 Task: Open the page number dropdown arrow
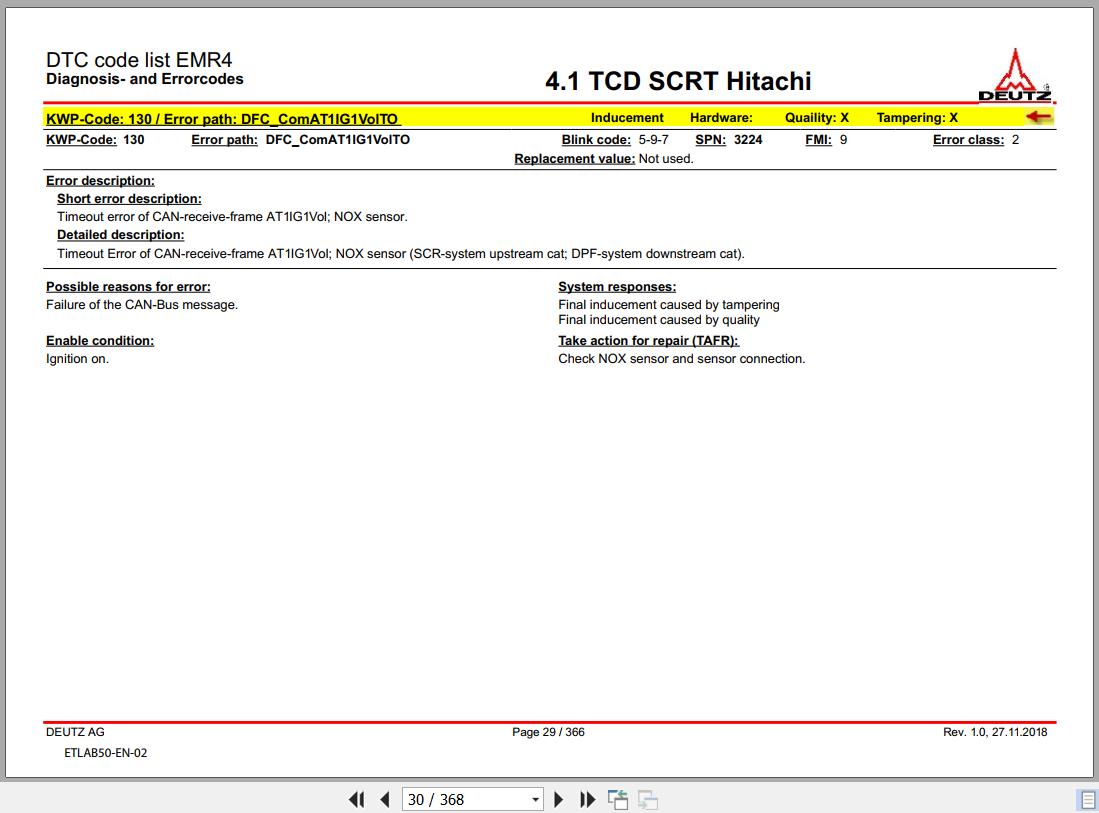pos(535,800)
